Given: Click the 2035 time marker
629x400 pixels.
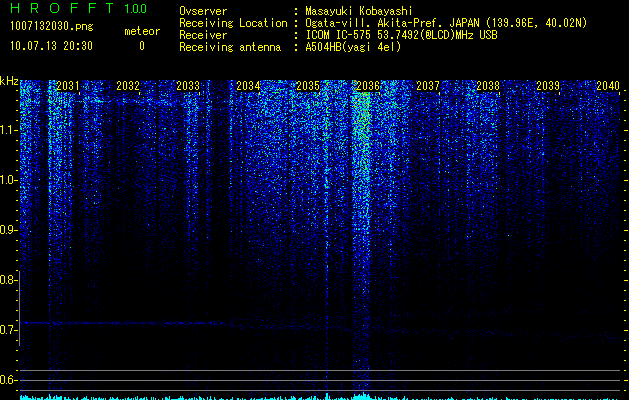Looking at the screenshot, I should click(x=308, y=86).
